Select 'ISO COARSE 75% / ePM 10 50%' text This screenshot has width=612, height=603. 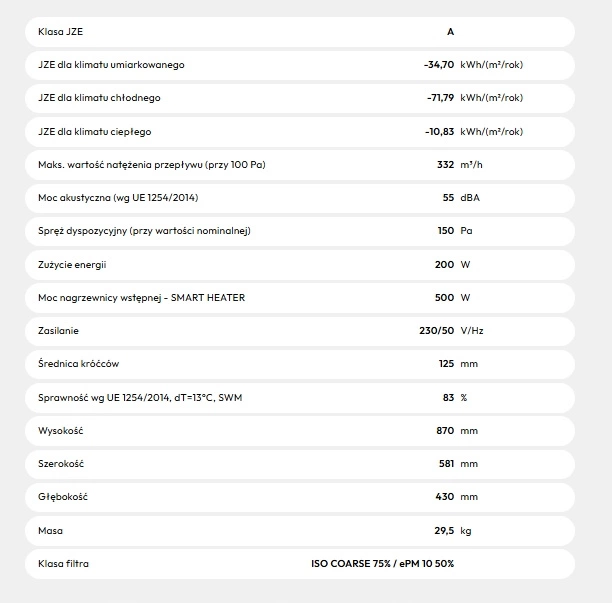pos(383,563)
